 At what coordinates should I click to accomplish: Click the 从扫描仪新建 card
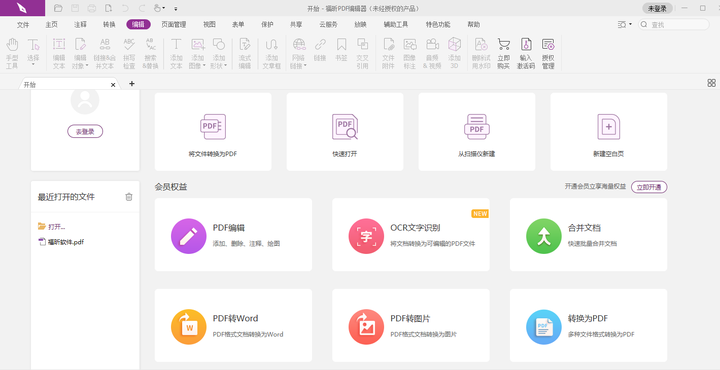pyautogui.click(x=477, y=132)
